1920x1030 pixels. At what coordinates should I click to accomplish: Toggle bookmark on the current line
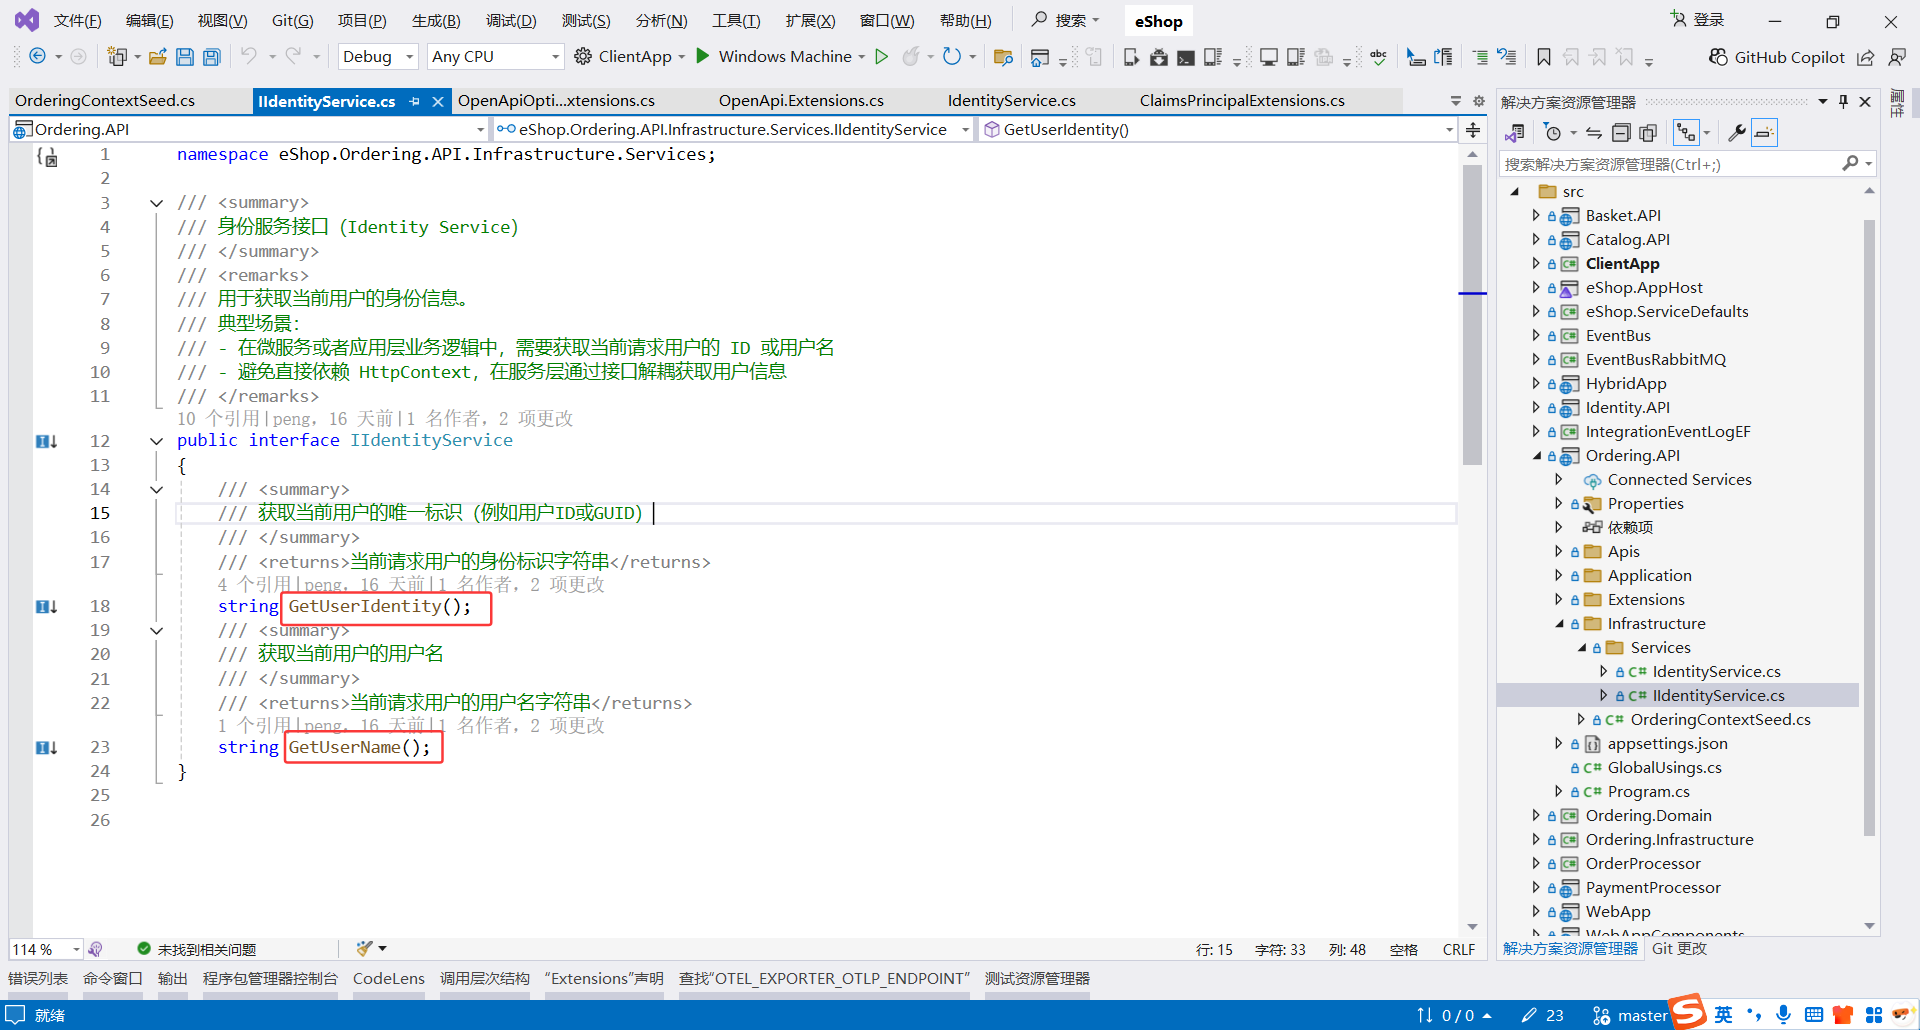point(1544,57)
